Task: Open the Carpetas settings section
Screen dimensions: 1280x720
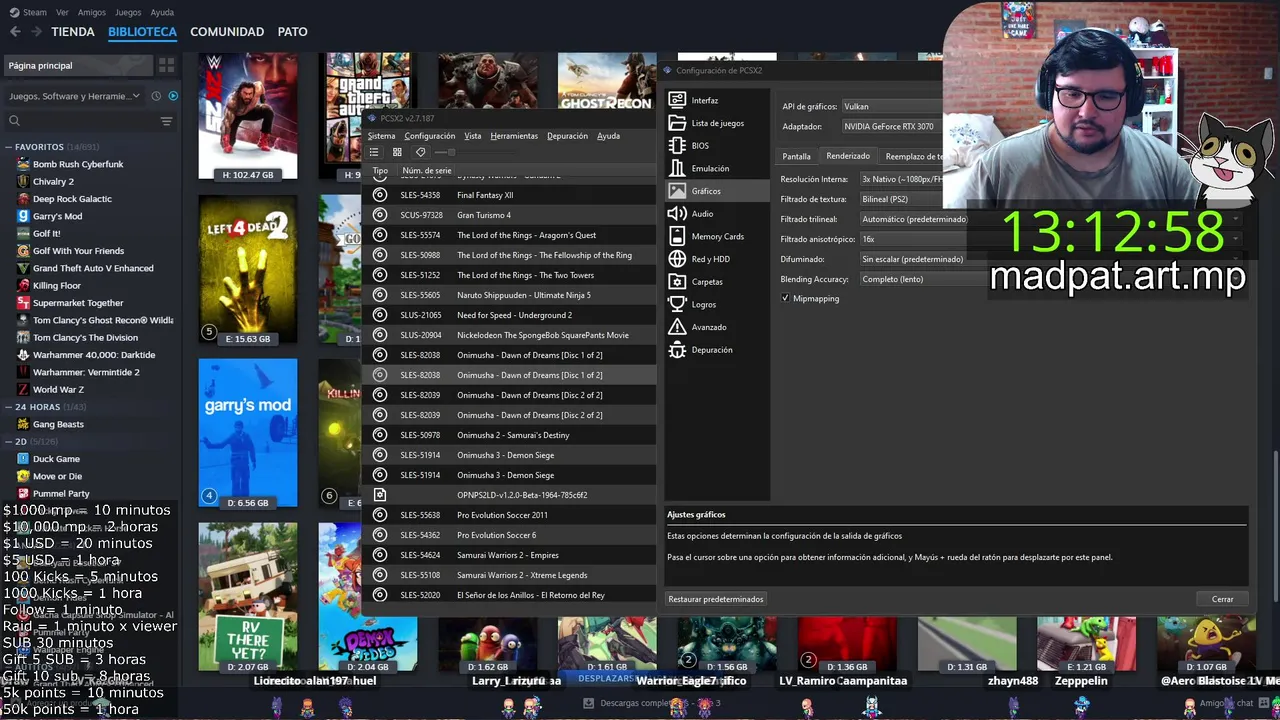Action: (x=717, y=282)
